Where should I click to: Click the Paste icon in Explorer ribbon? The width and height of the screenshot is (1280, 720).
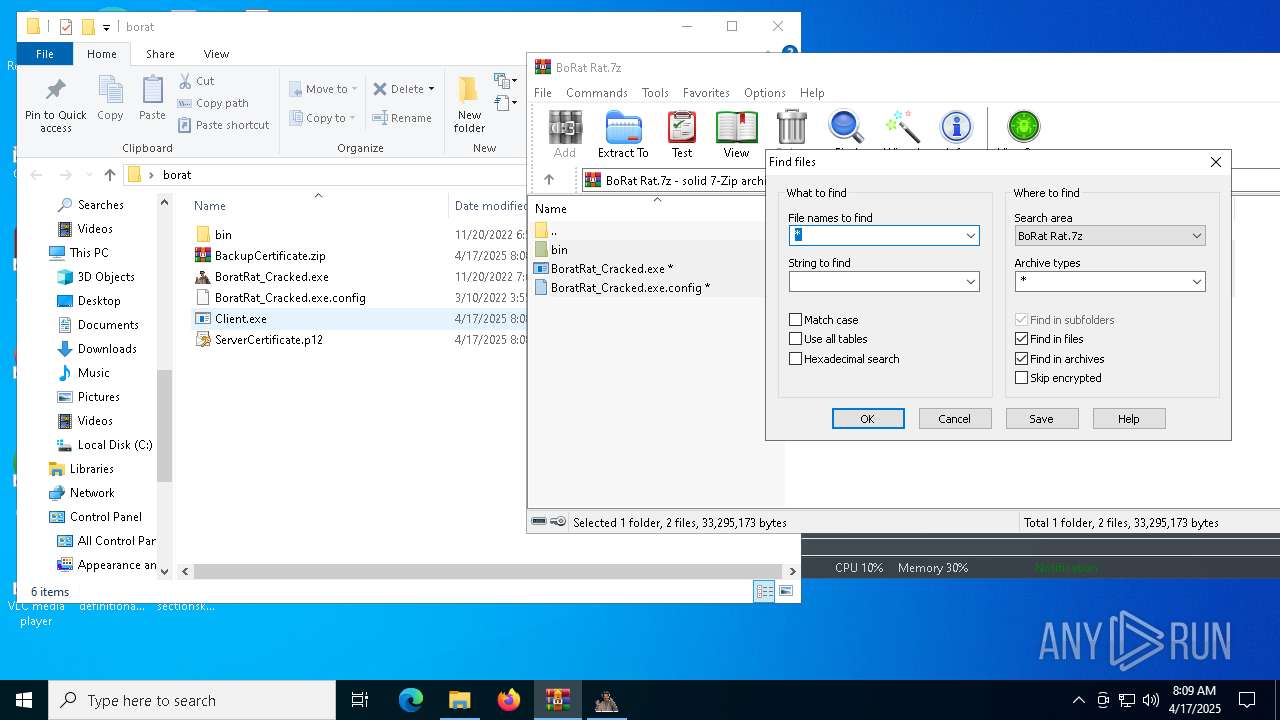tap(152, 99)
